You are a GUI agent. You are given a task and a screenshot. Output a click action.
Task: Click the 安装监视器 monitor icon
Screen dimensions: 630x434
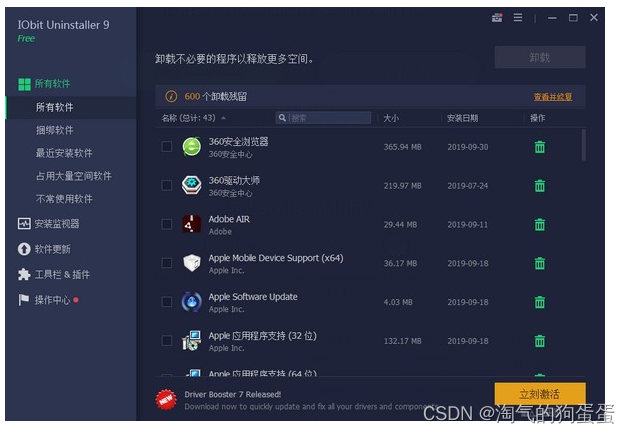coord(24,224)
